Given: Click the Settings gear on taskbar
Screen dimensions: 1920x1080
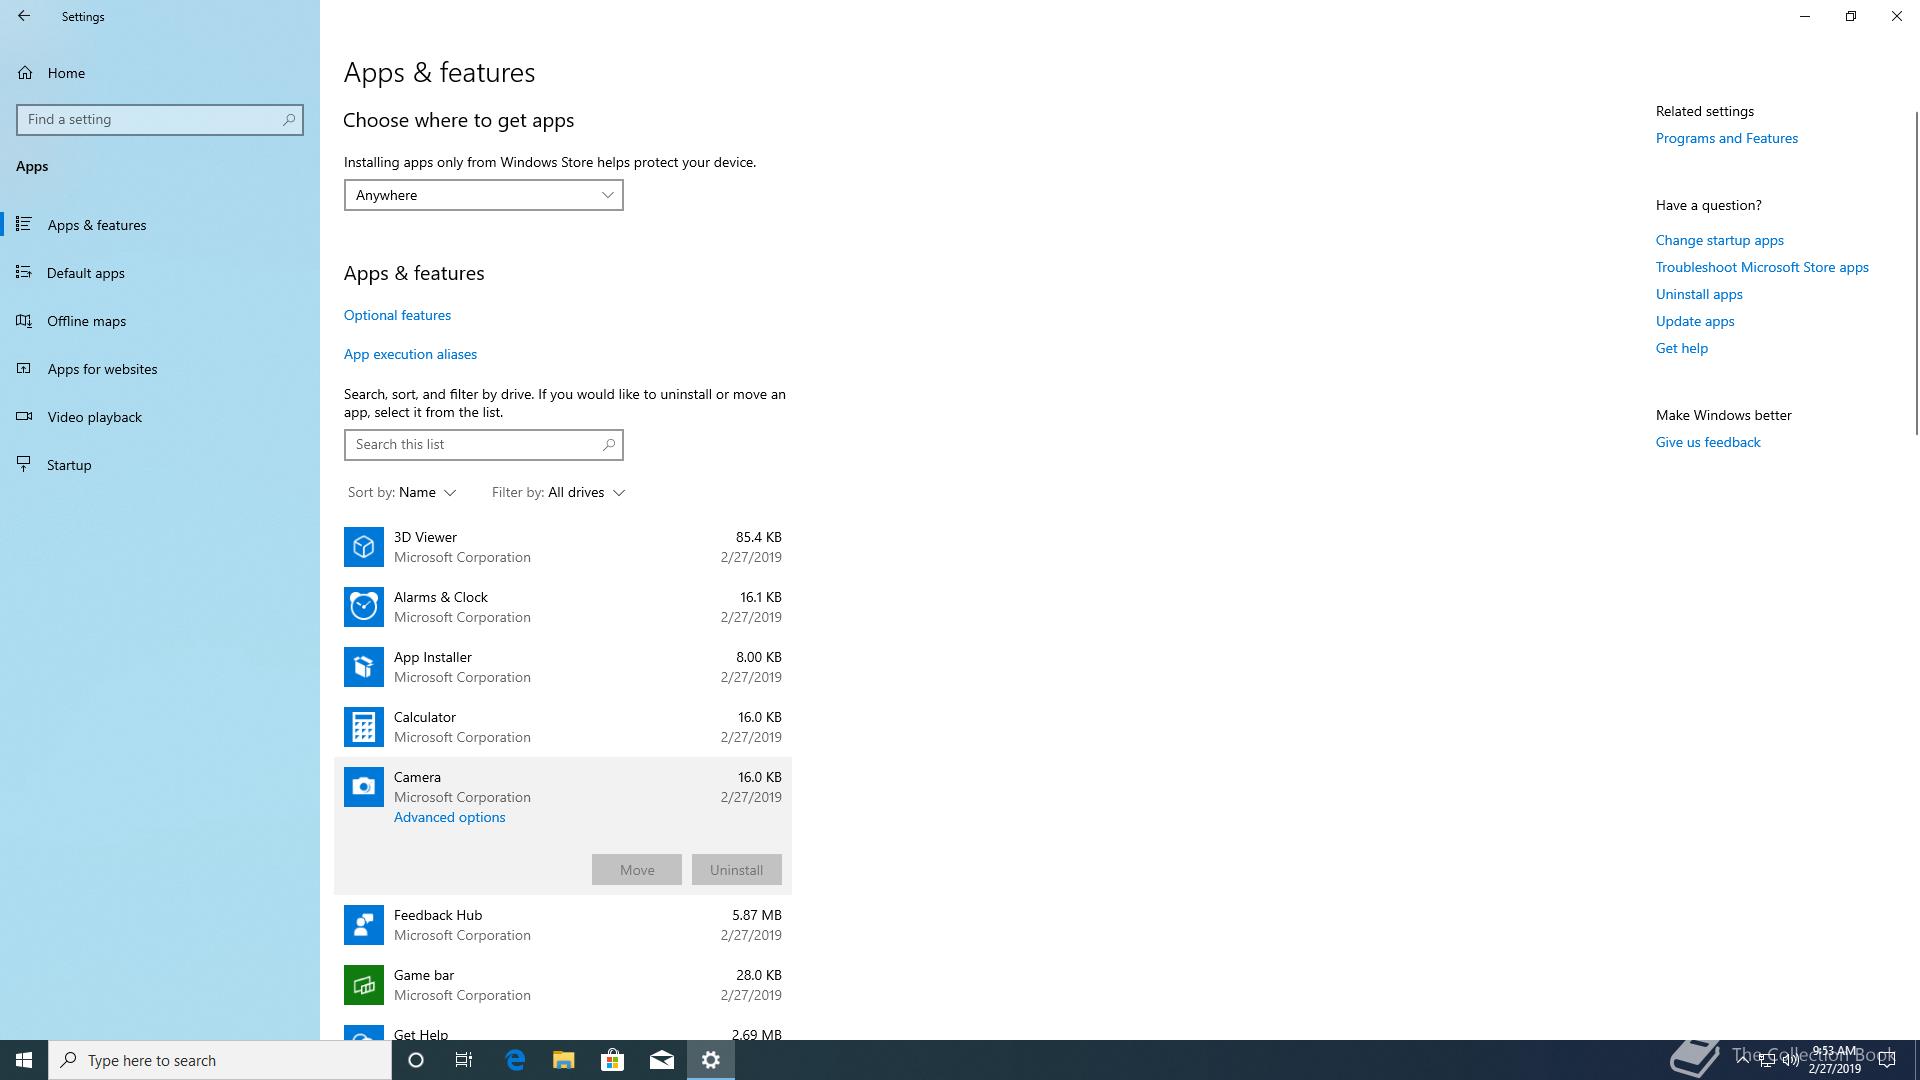Looking at the screenshot, I should (x=711, y=1060).
